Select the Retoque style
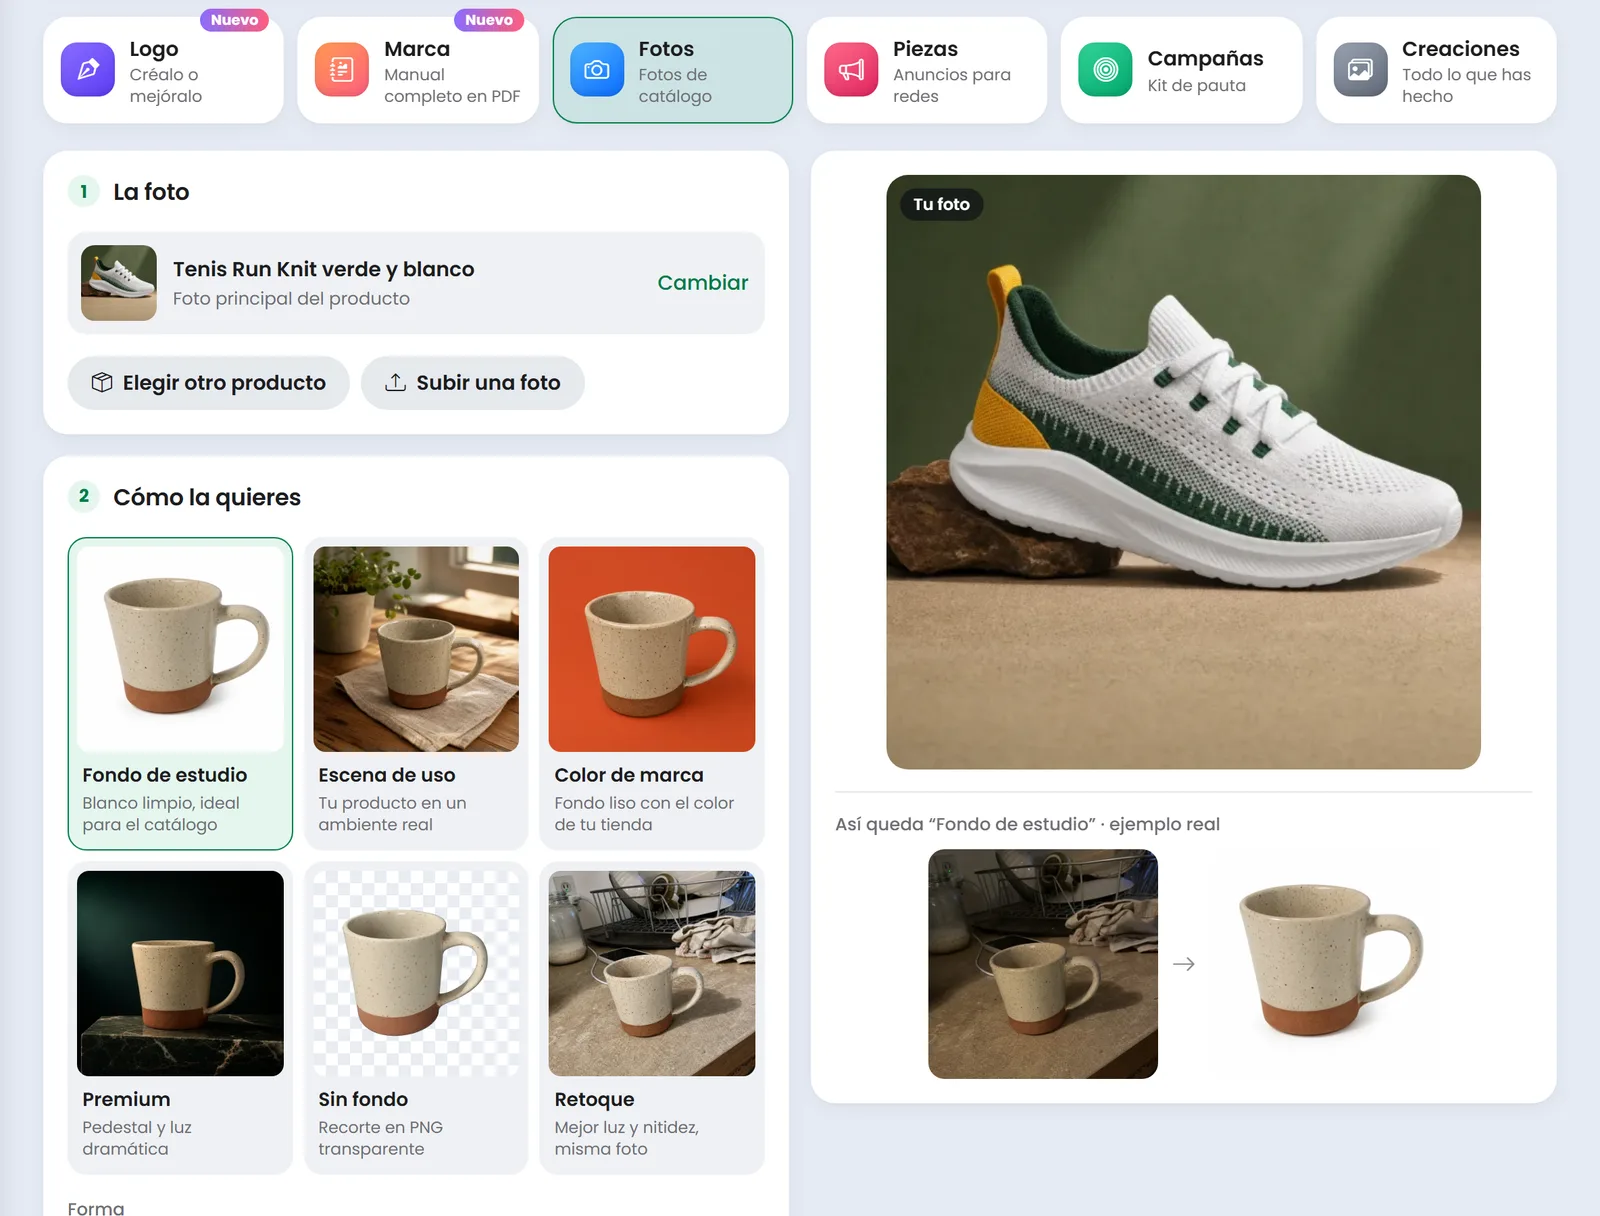 click(x=652, y=1018)
